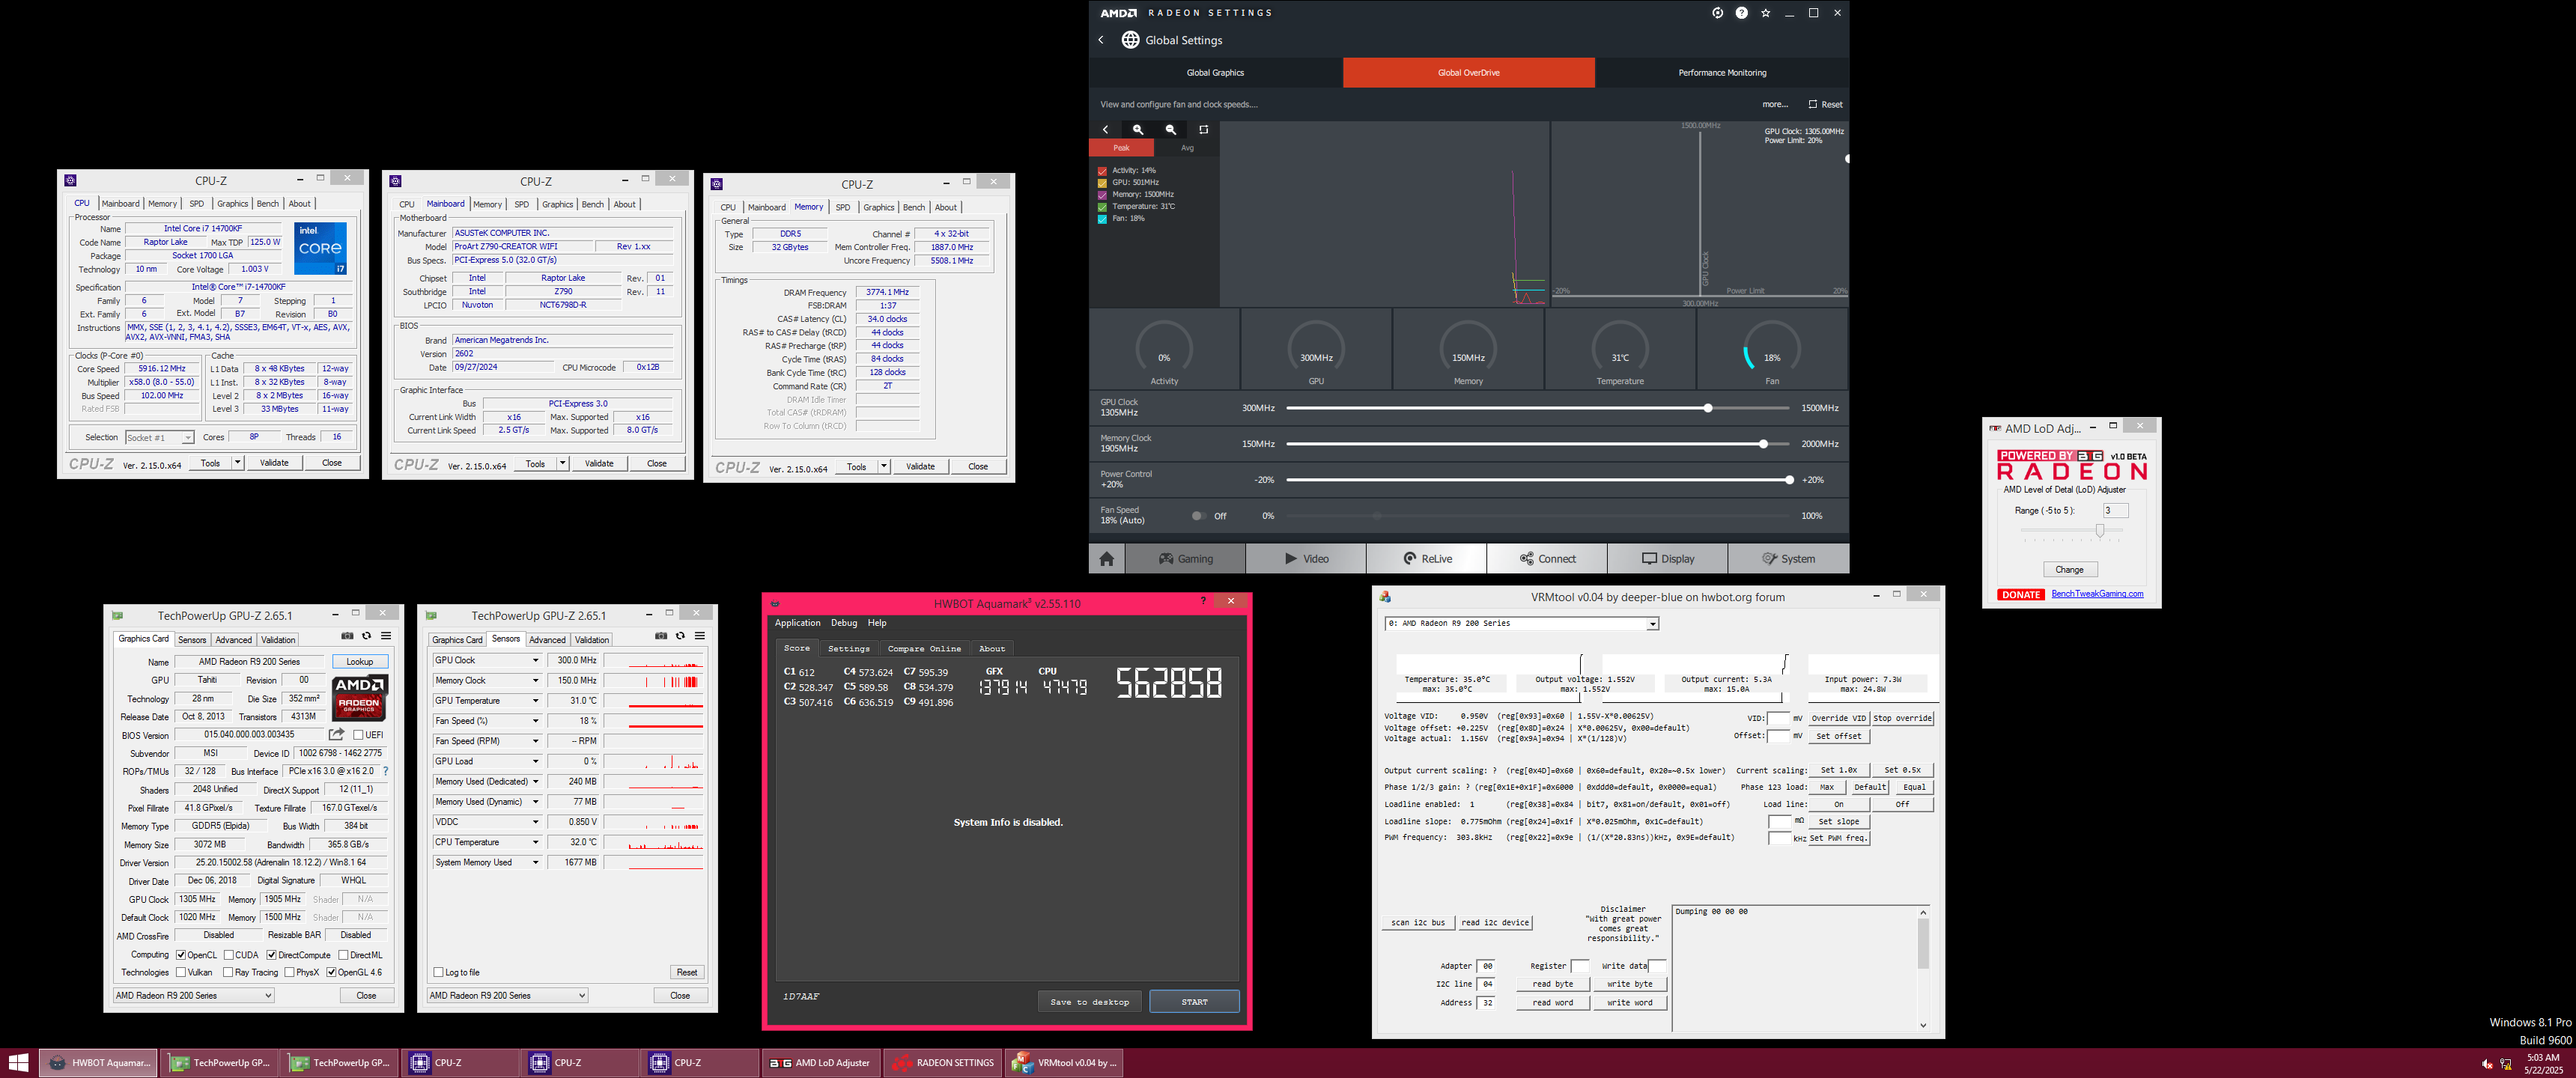Switch to AMD LoD Adjuster taskbar item
2576x1078 pixels.
point(821,1063)
